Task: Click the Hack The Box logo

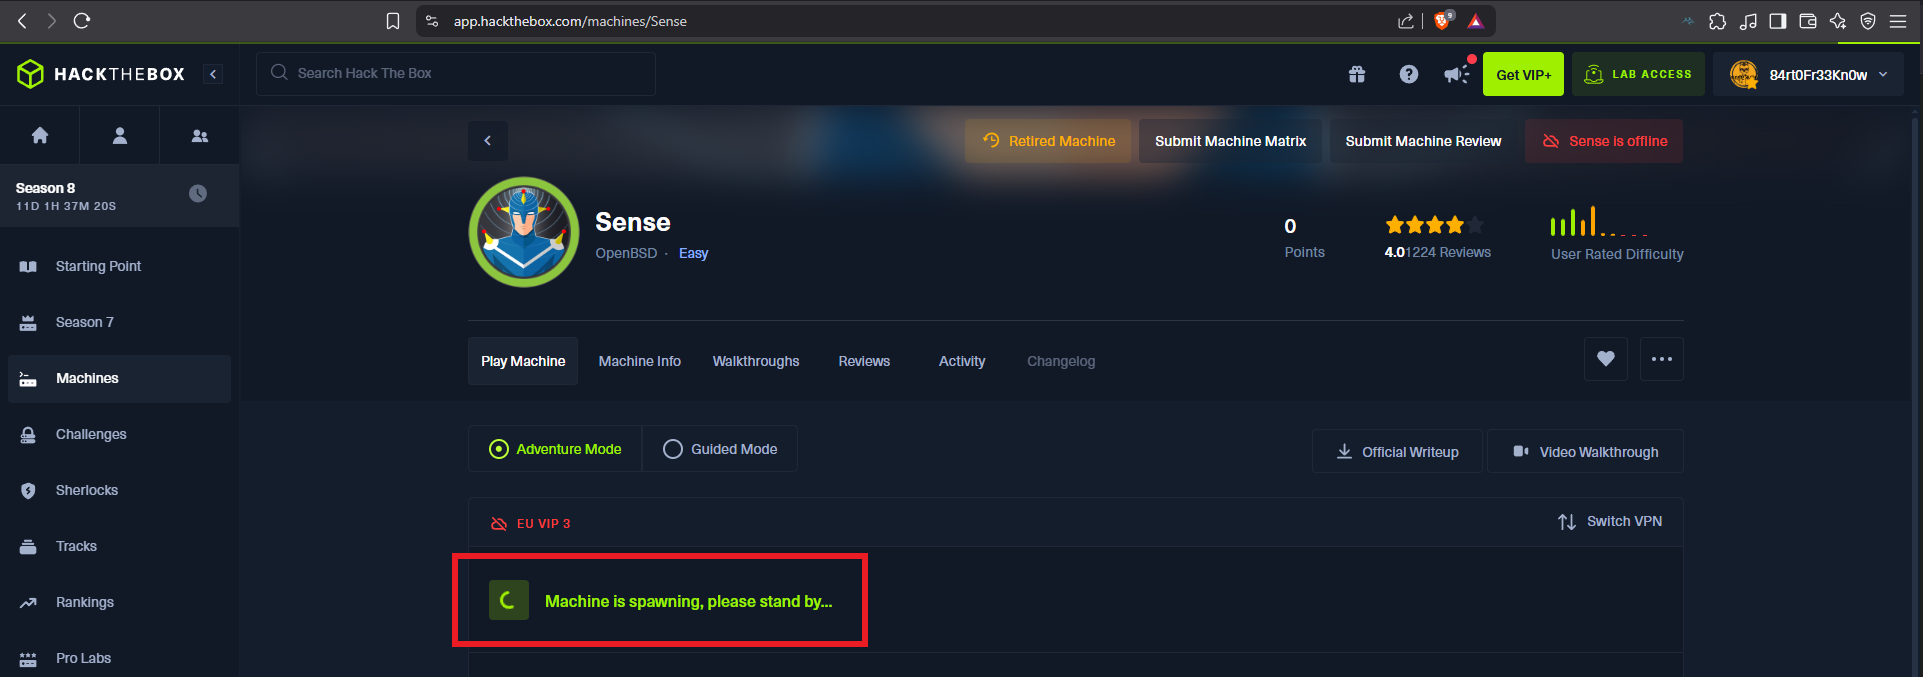Action: click(x=101, y=74)
